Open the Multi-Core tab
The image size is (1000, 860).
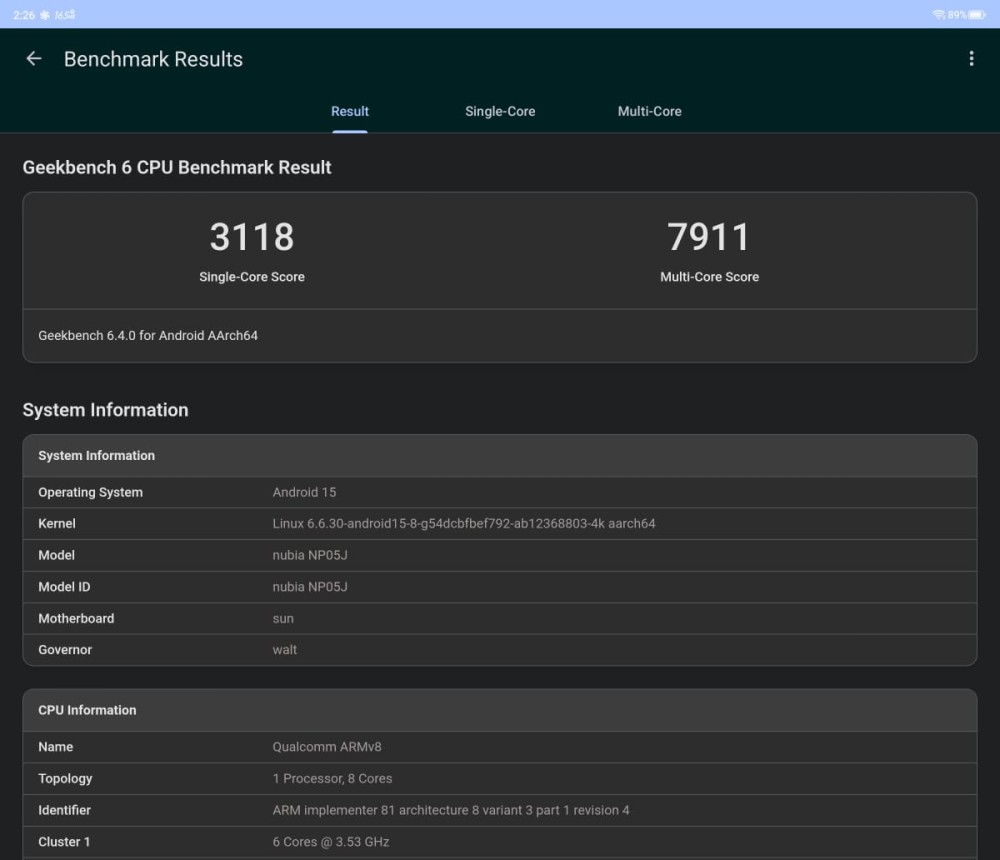coord(649,112)
